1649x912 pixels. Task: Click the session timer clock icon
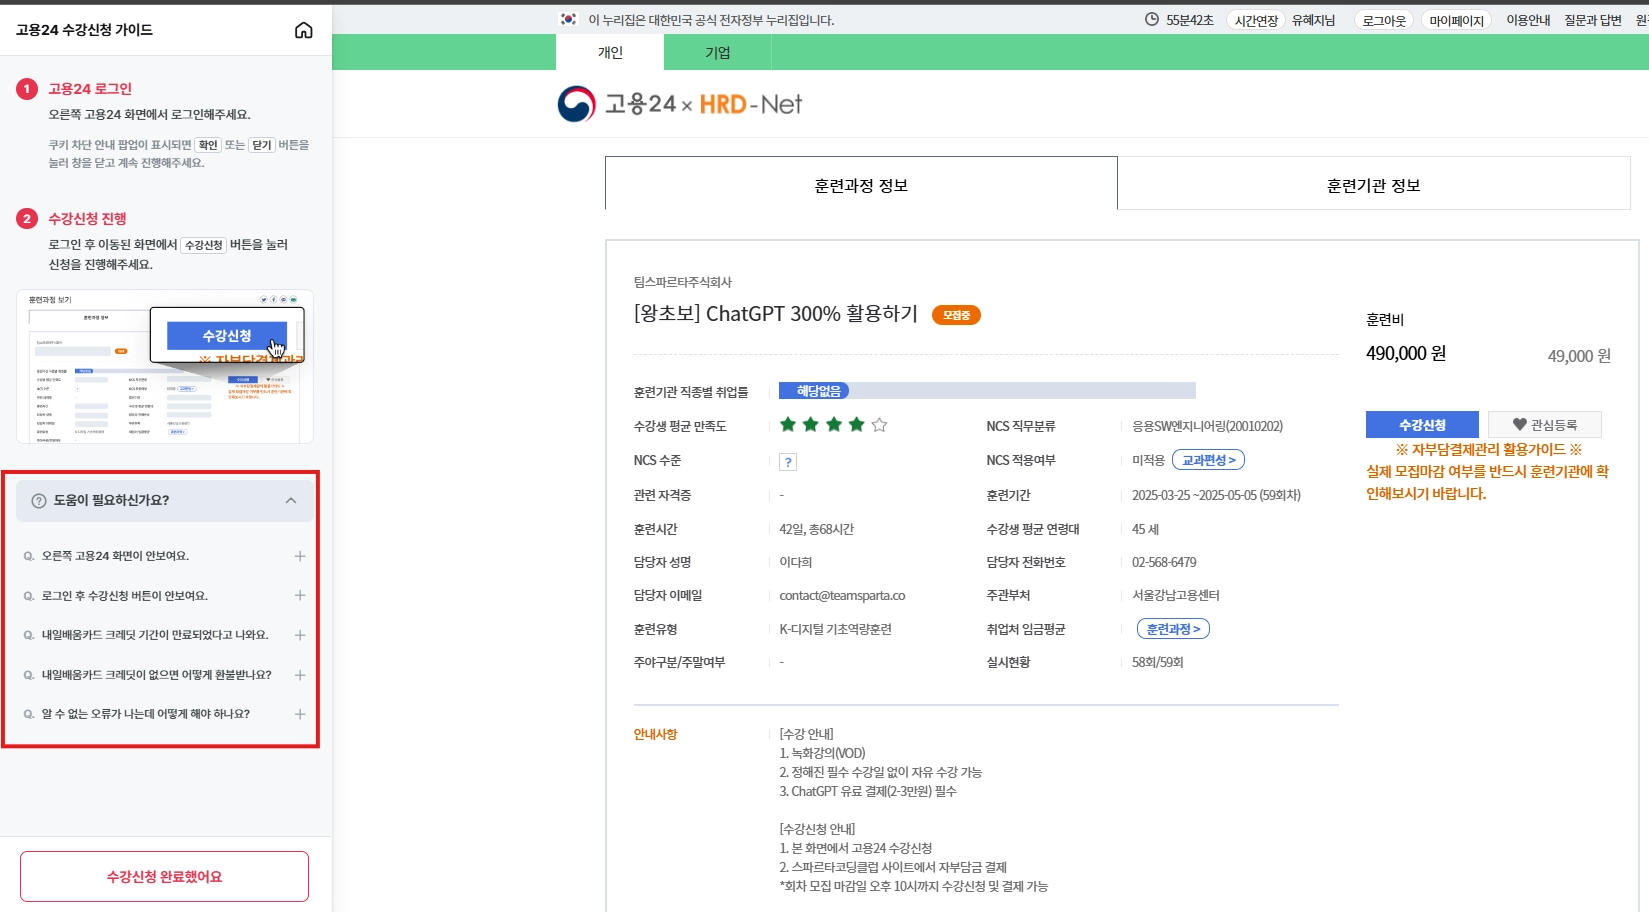1152,19
